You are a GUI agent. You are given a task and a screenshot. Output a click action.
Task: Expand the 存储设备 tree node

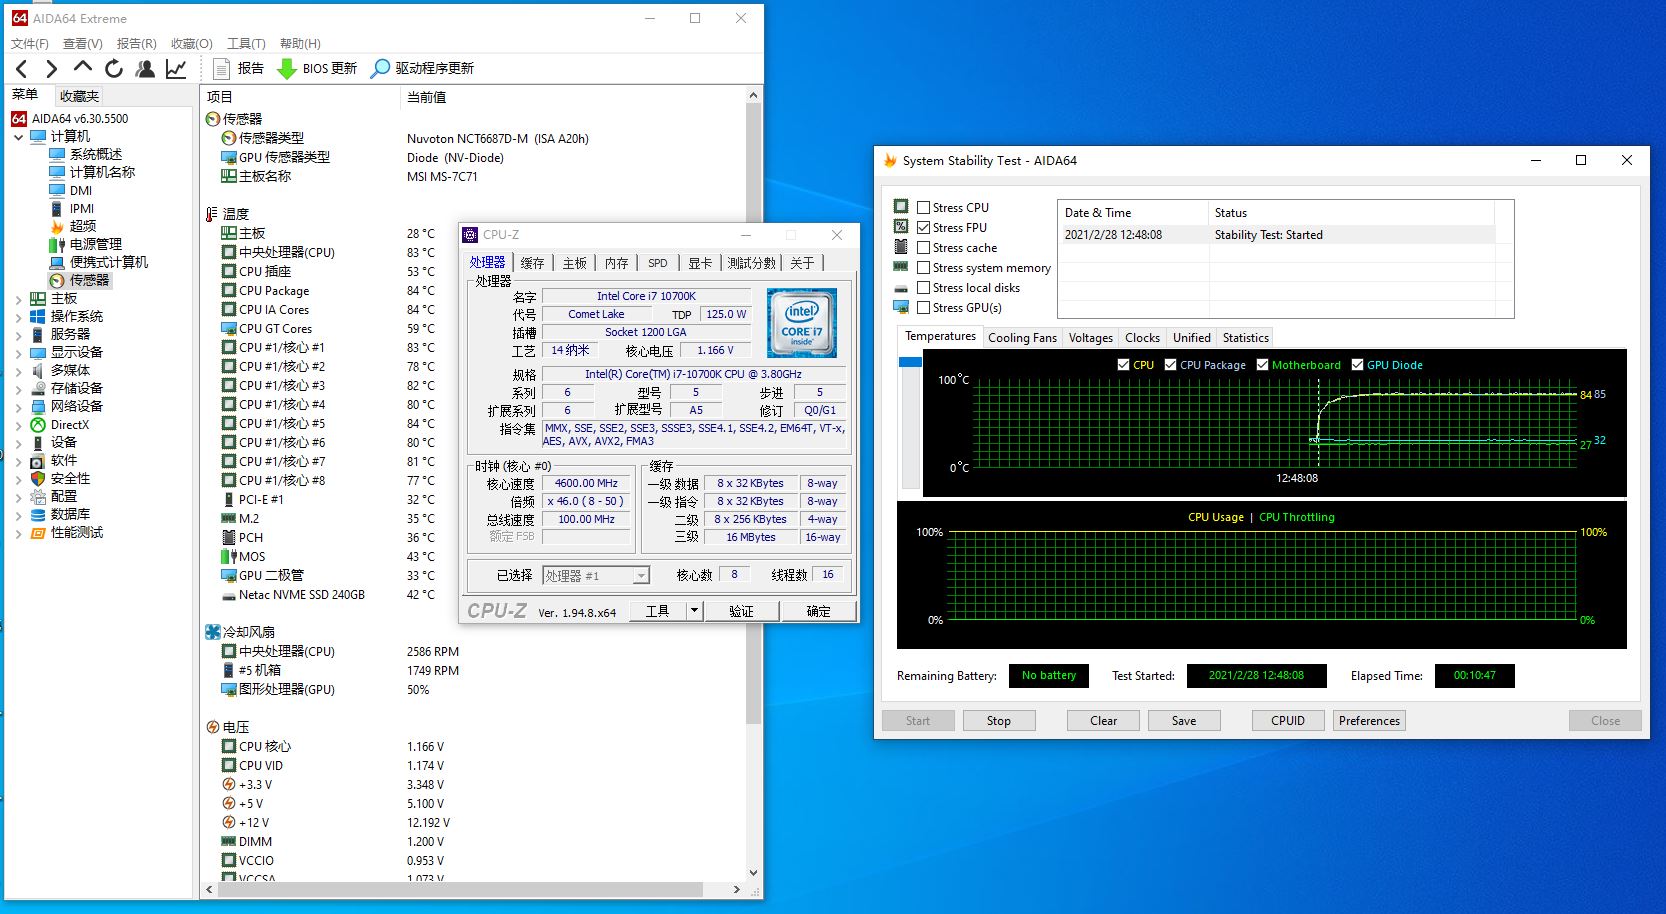[19, 389]
